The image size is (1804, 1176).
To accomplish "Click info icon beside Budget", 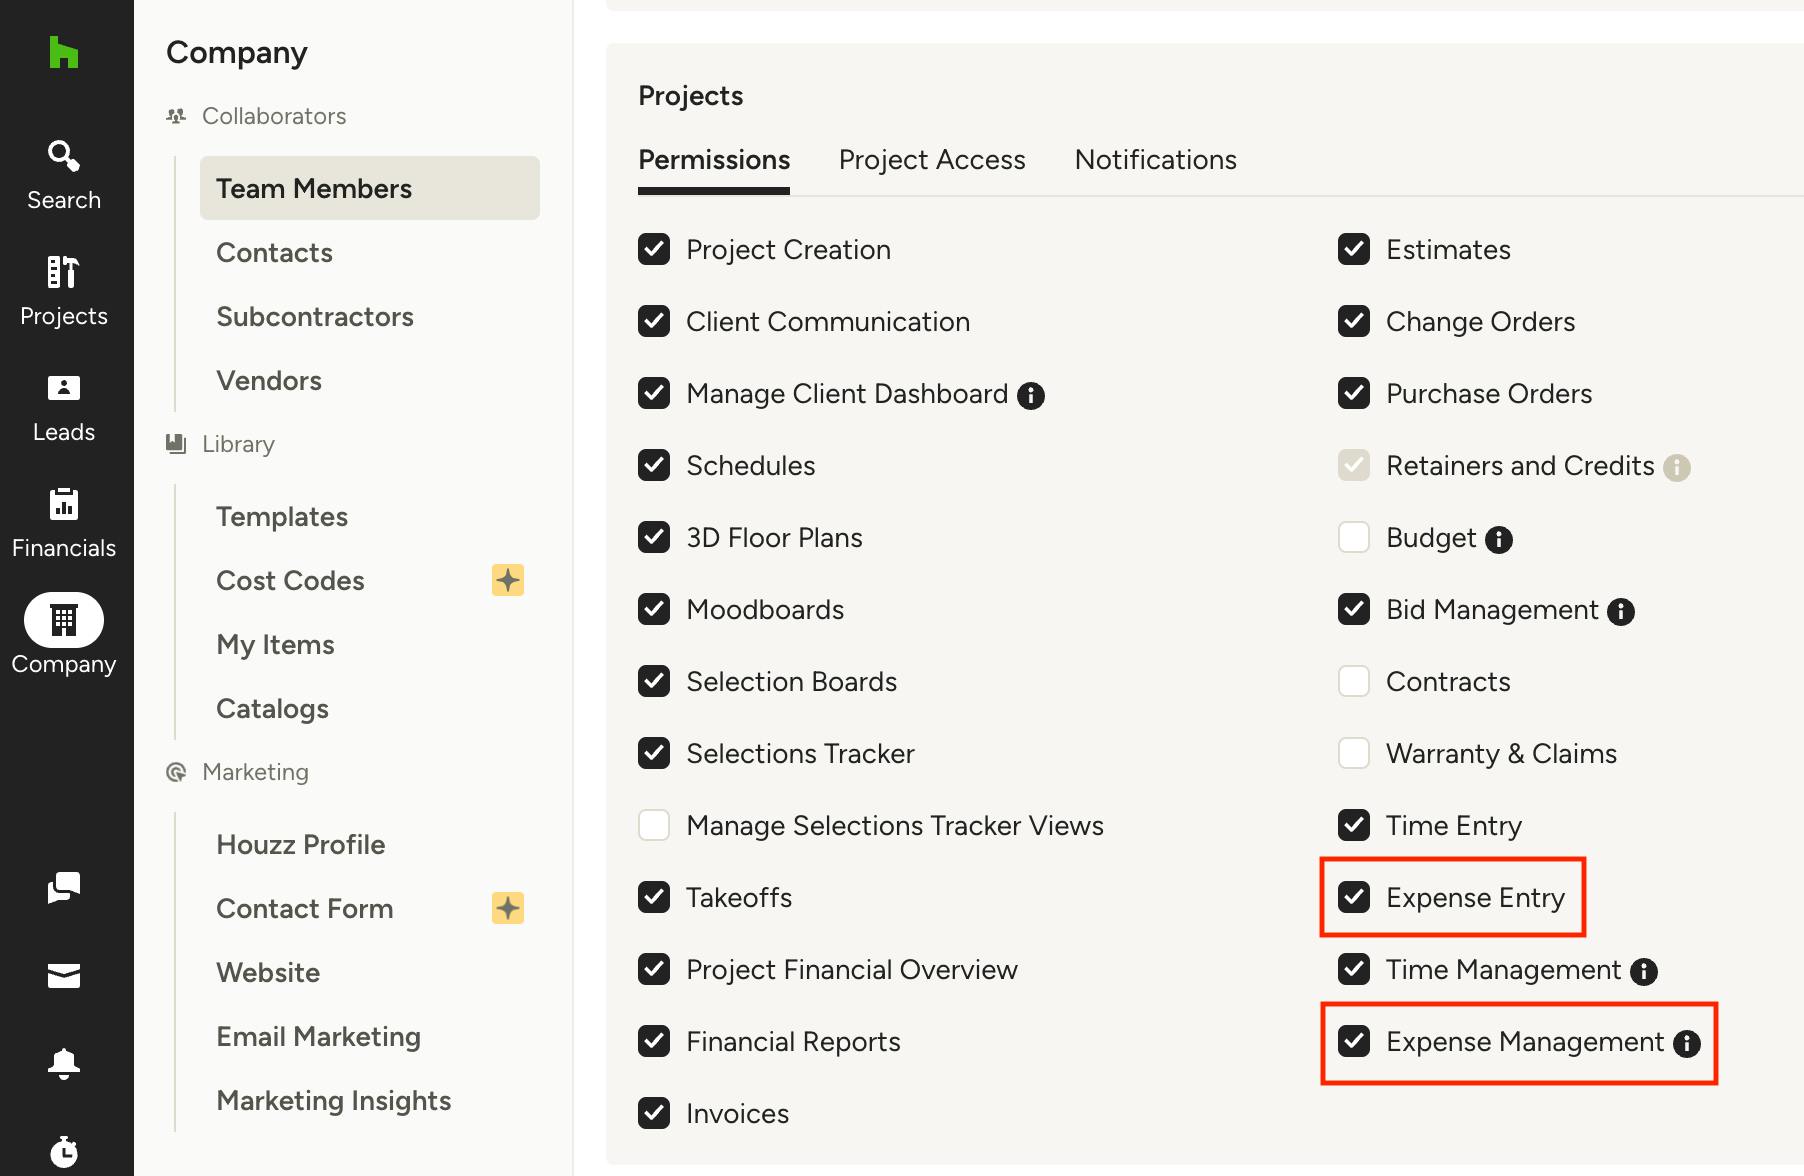I will pos(1499,539).
